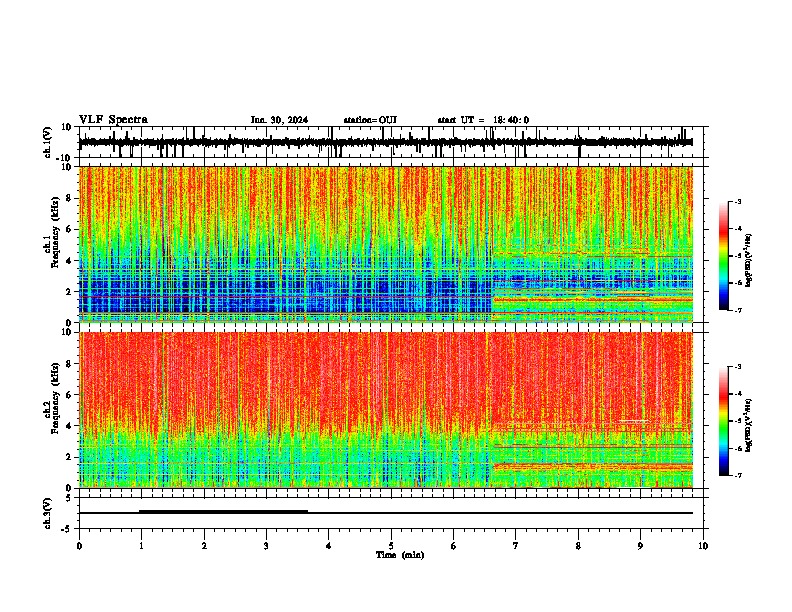Click the '10' at the time axis end
This screenshot has height=612, width=792.
[x=703, y=546]
